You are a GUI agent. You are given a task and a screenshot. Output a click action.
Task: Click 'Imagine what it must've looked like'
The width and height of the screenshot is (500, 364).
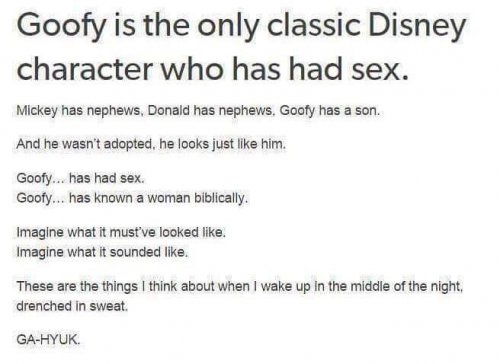(x=121, y=232)
